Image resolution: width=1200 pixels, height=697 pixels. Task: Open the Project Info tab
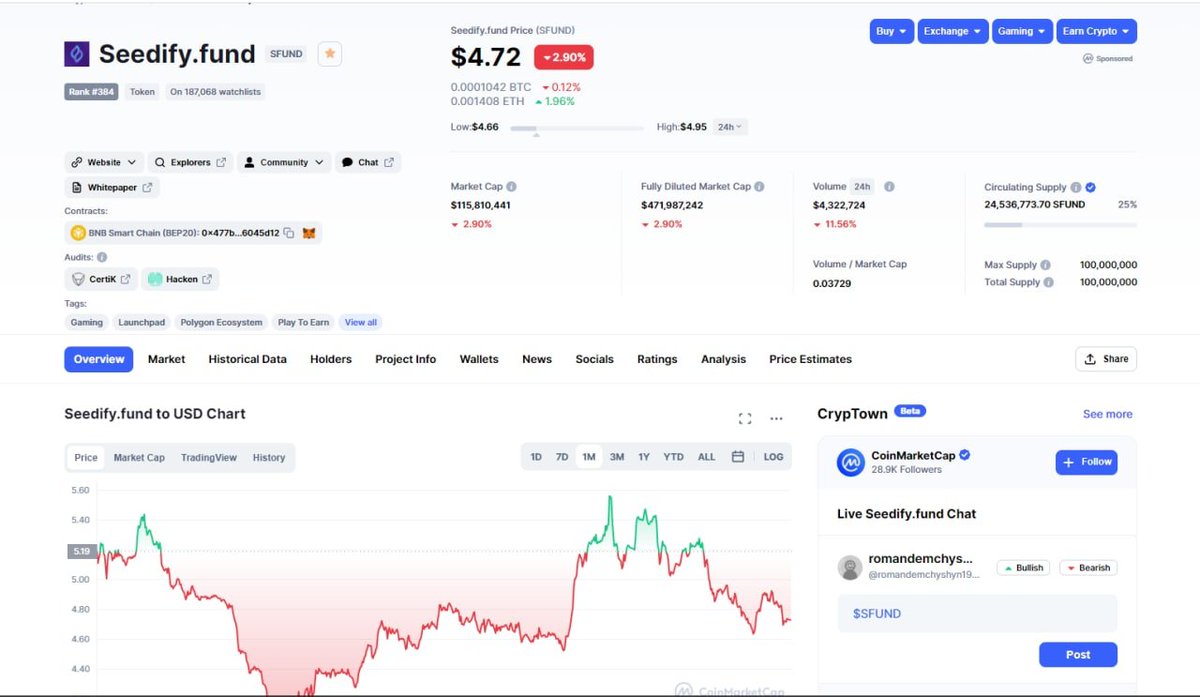(x=405, y=359)
